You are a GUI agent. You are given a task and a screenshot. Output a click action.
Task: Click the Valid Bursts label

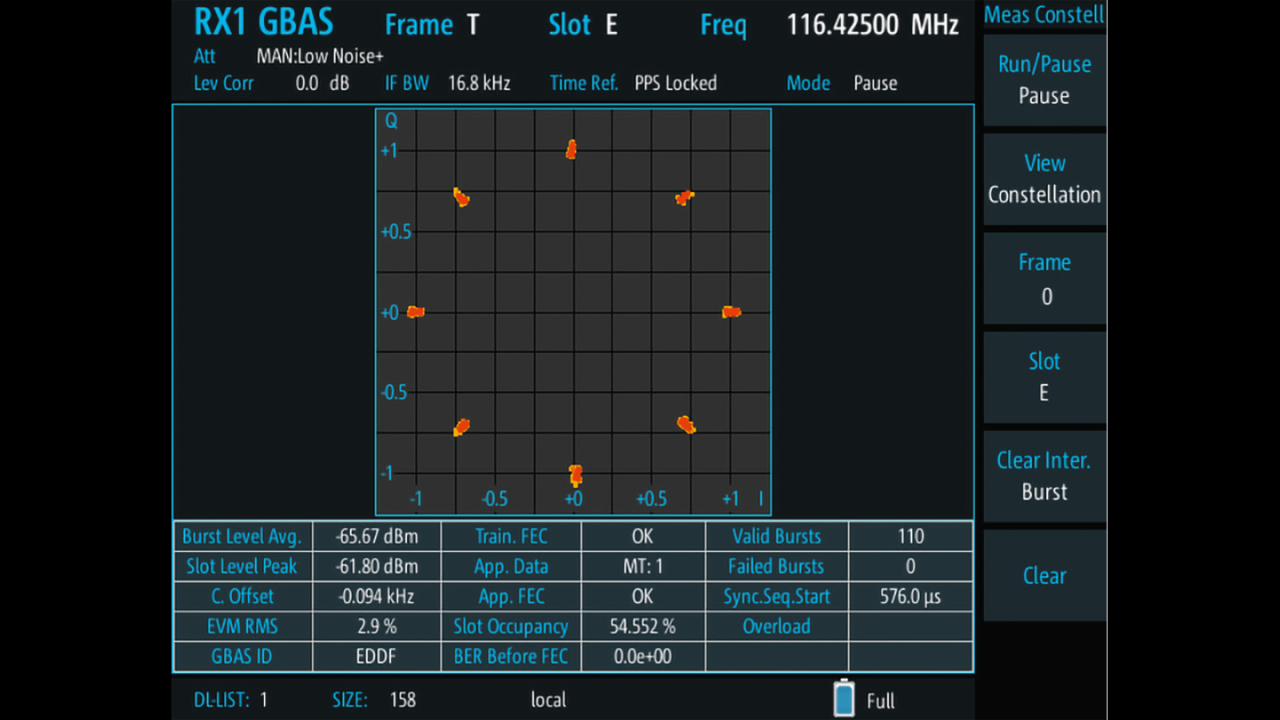[777, 536]
